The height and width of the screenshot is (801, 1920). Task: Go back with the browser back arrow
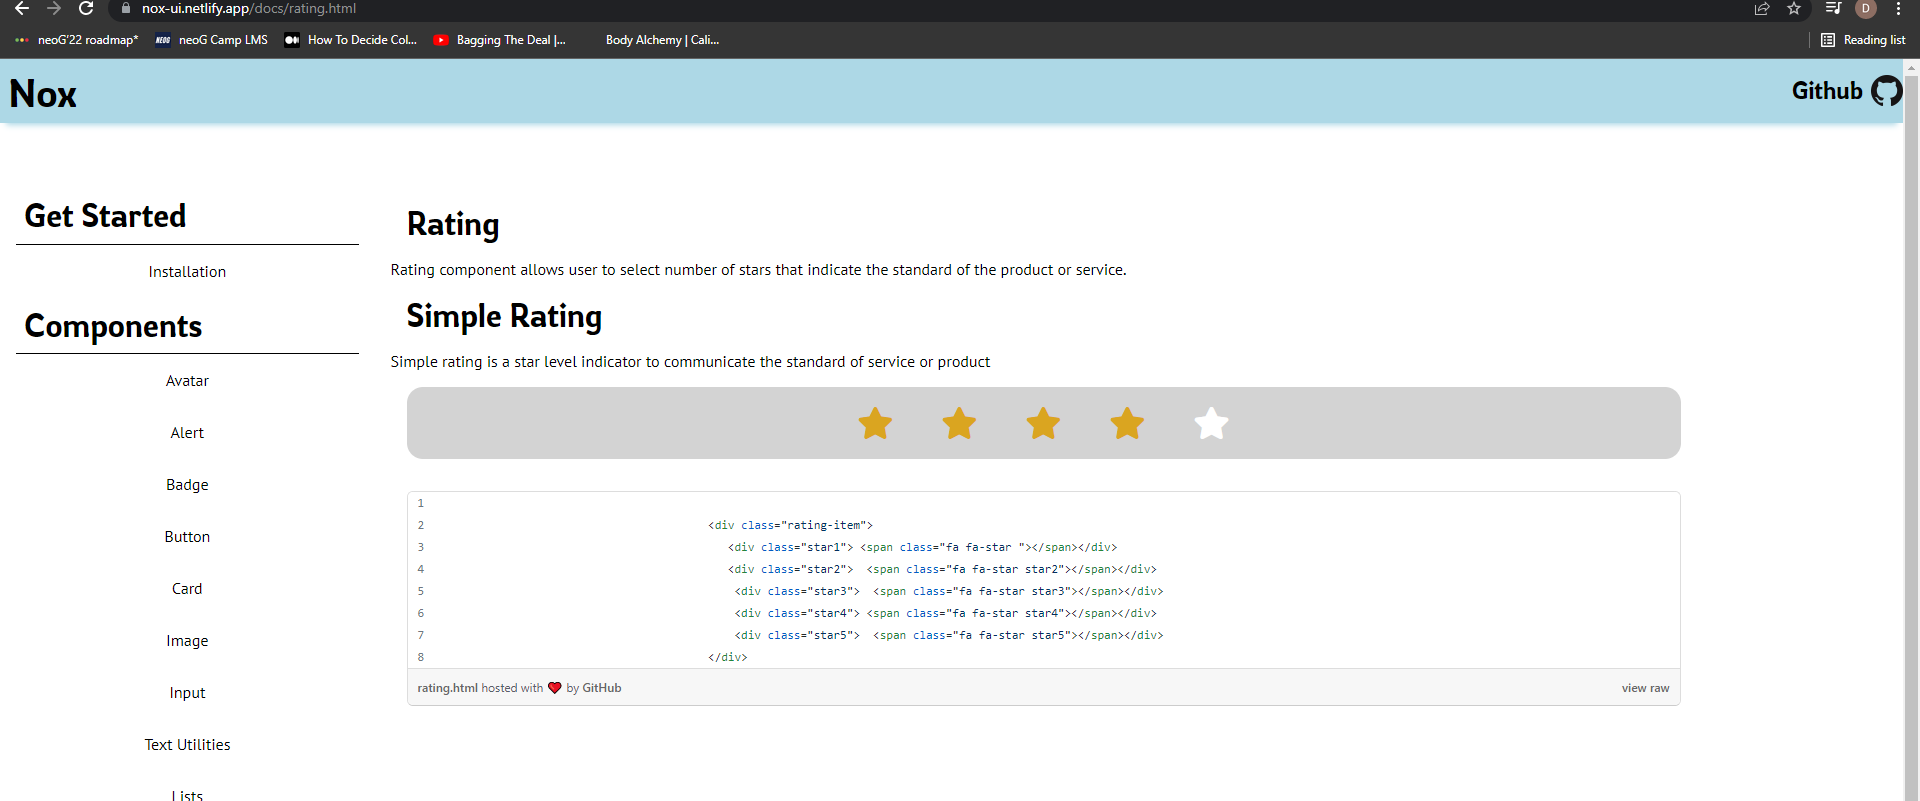(22, 9)
